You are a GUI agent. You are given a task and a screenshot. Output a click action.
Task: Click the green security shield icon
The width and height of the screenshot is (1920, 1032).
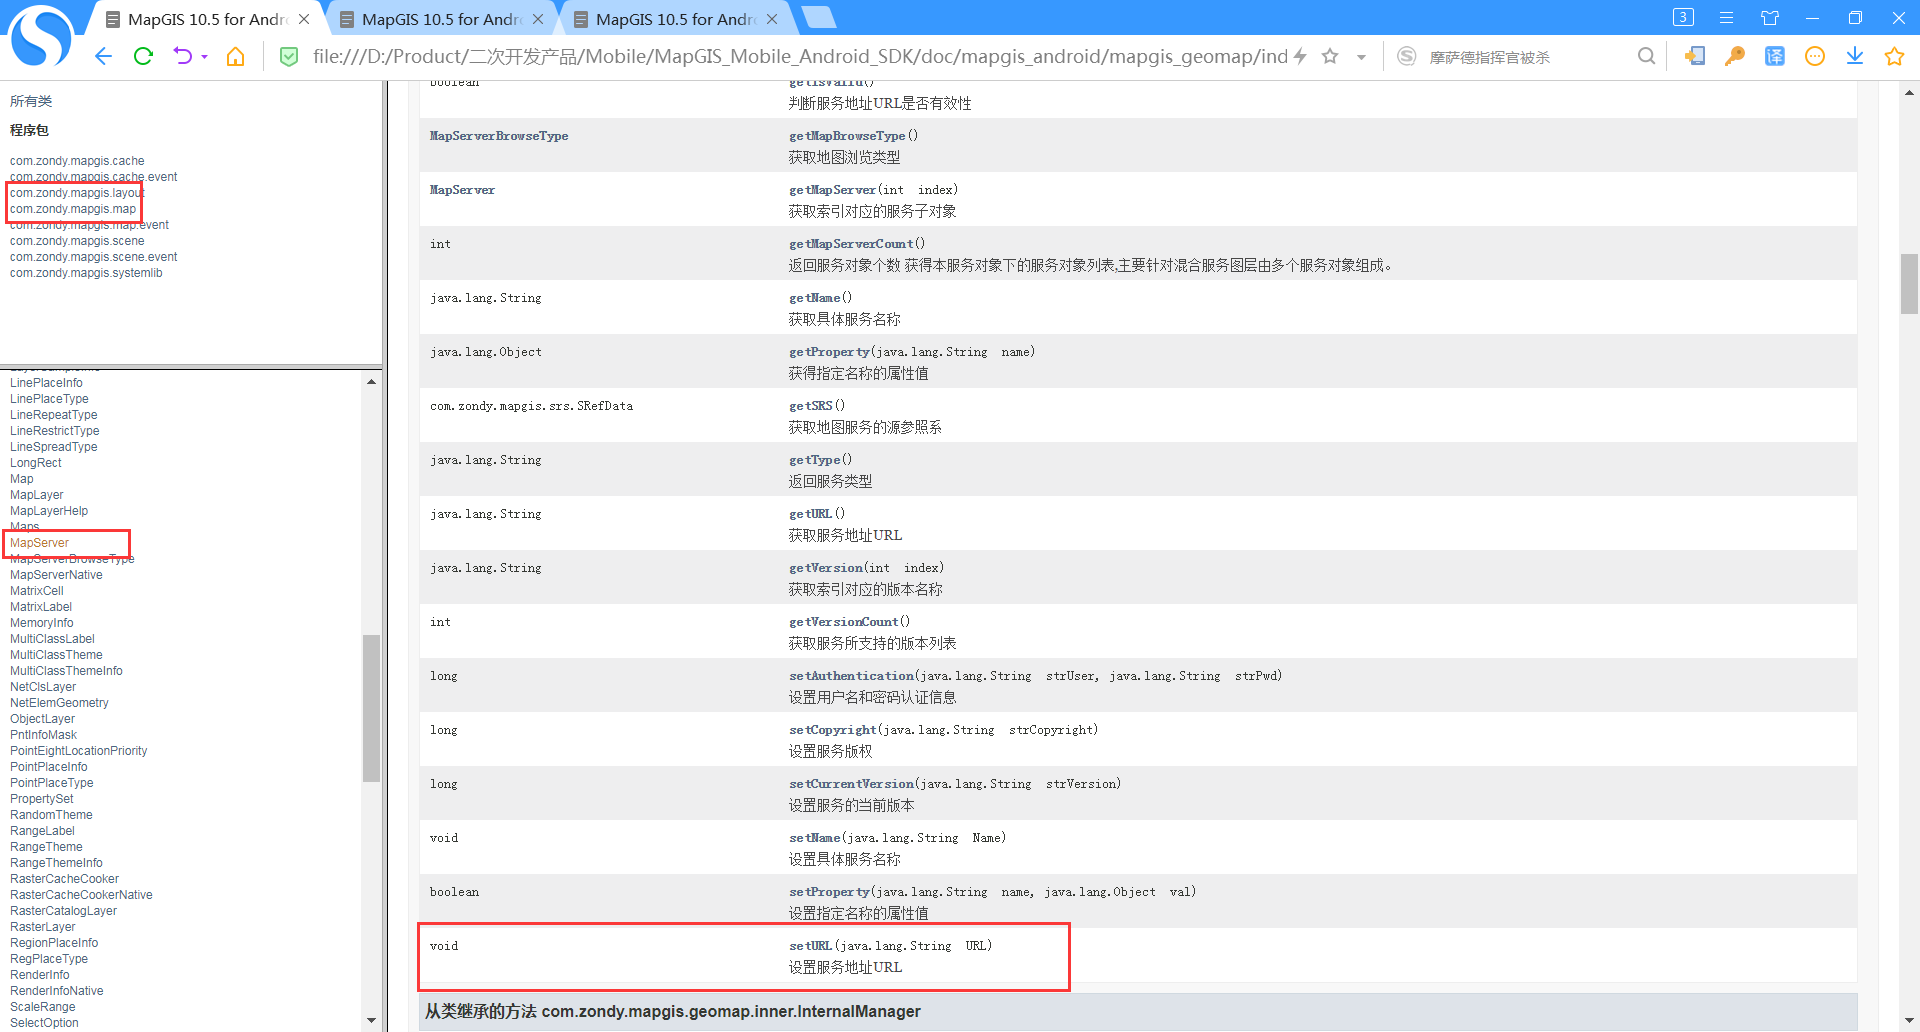click(289, 57)
